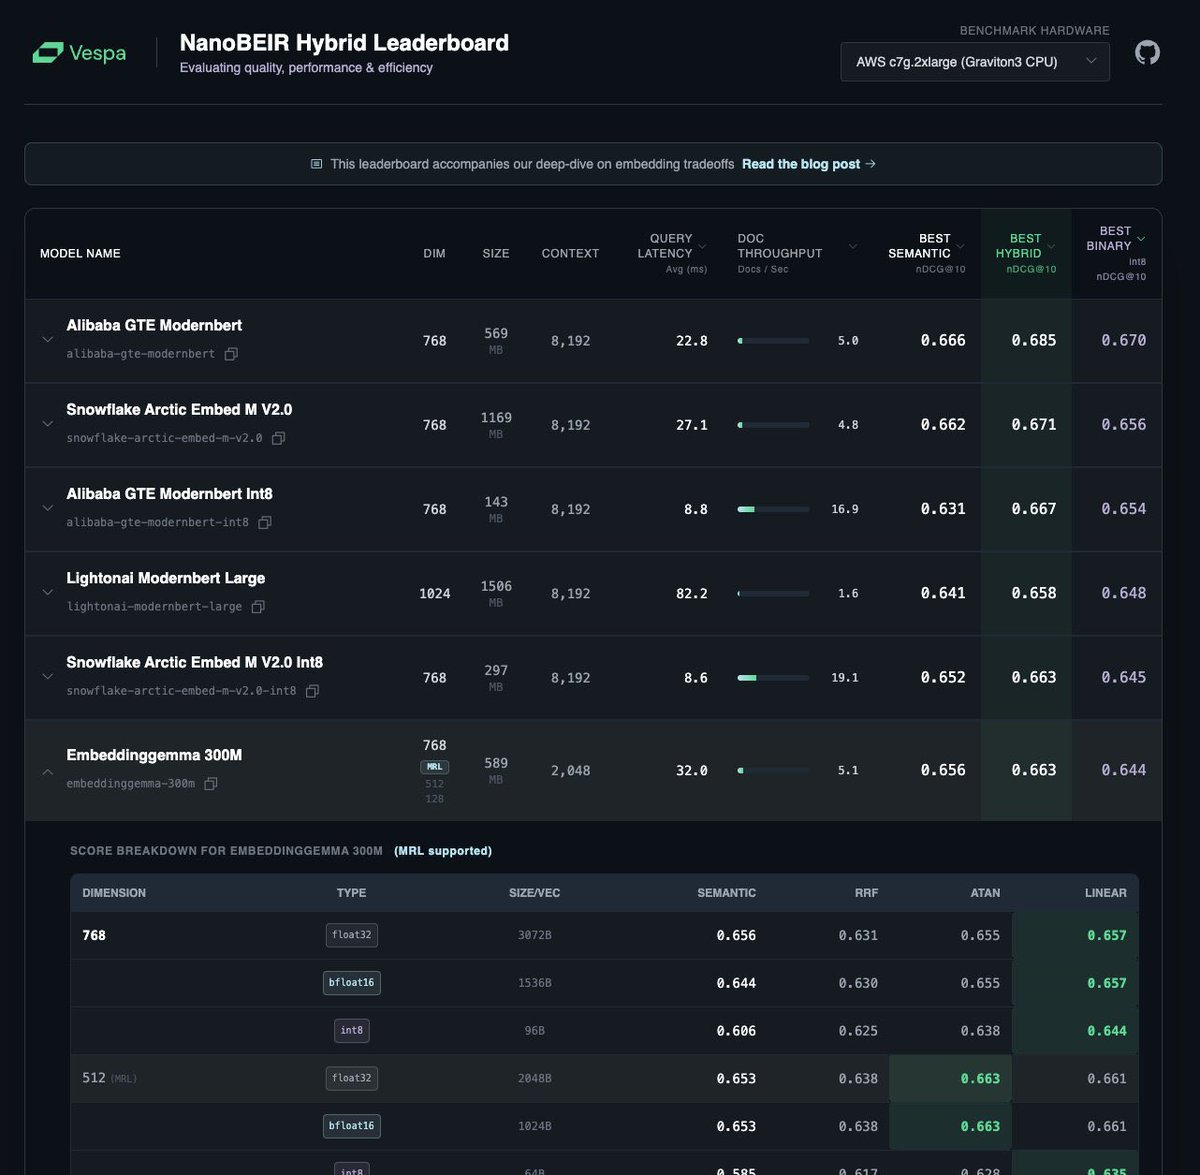Click the LINEAR breakdown column header
The width and height of the screenshot is (1200, 1175).
pyautogui.click(x=1106, y=893)
